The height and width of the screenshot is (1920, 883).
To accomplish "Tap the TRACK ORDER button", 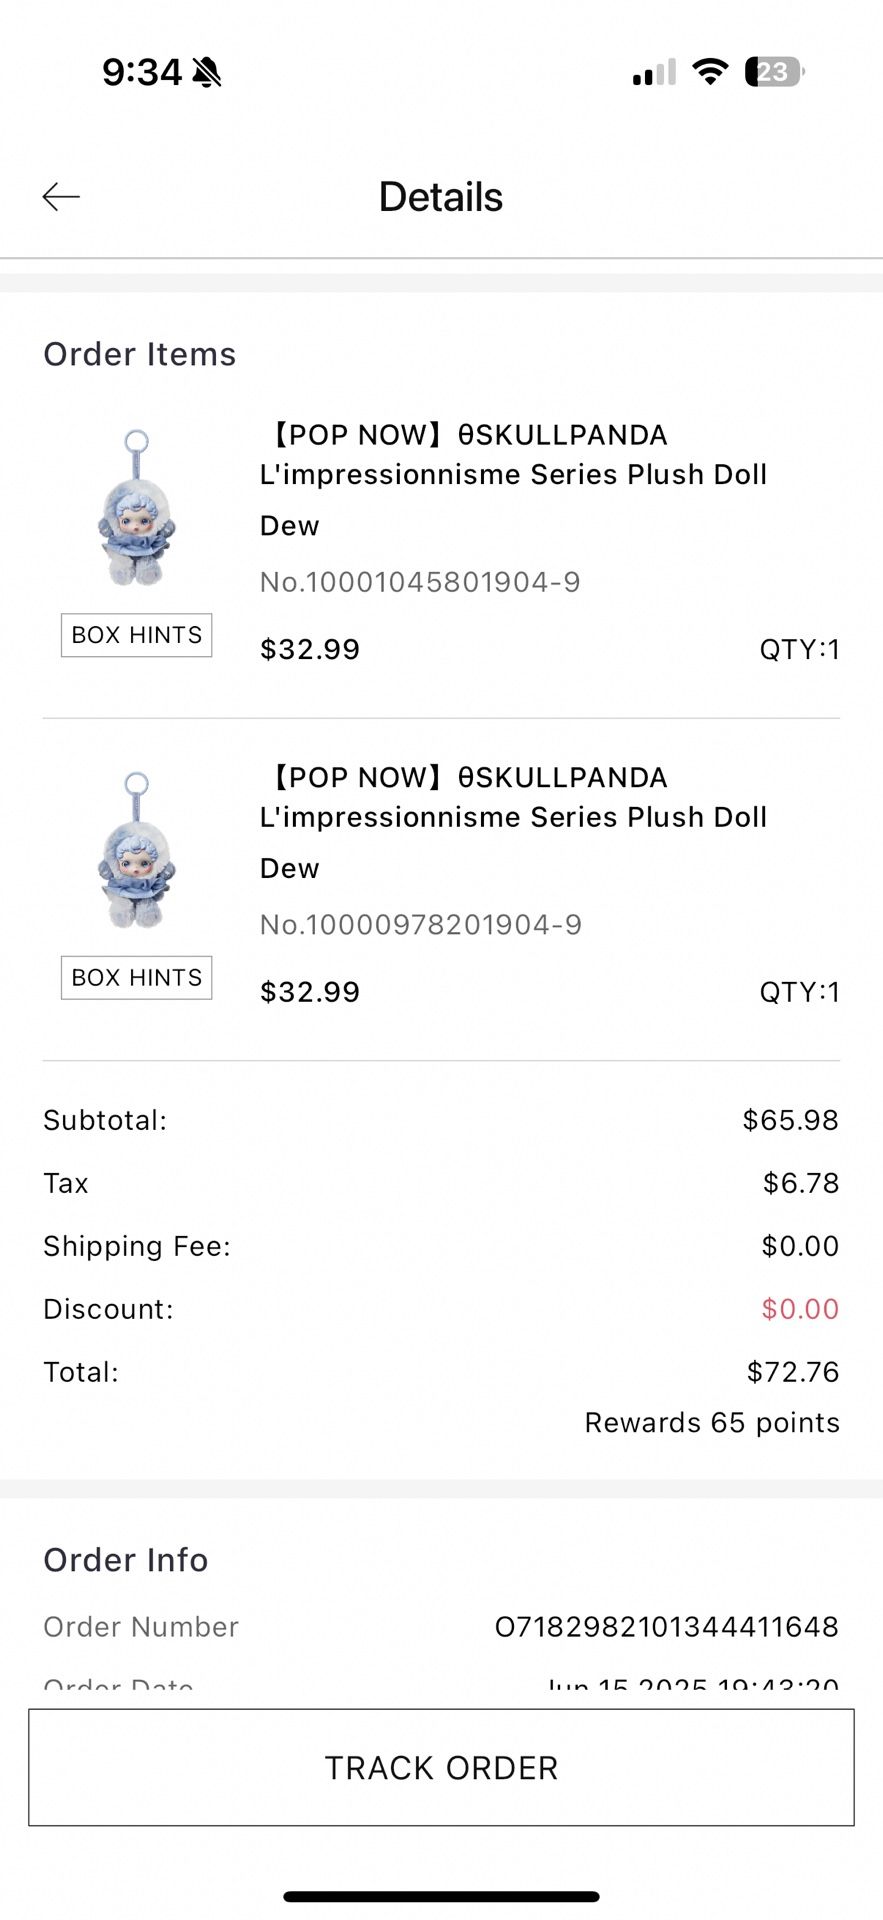I will (x=441, y=1768).
